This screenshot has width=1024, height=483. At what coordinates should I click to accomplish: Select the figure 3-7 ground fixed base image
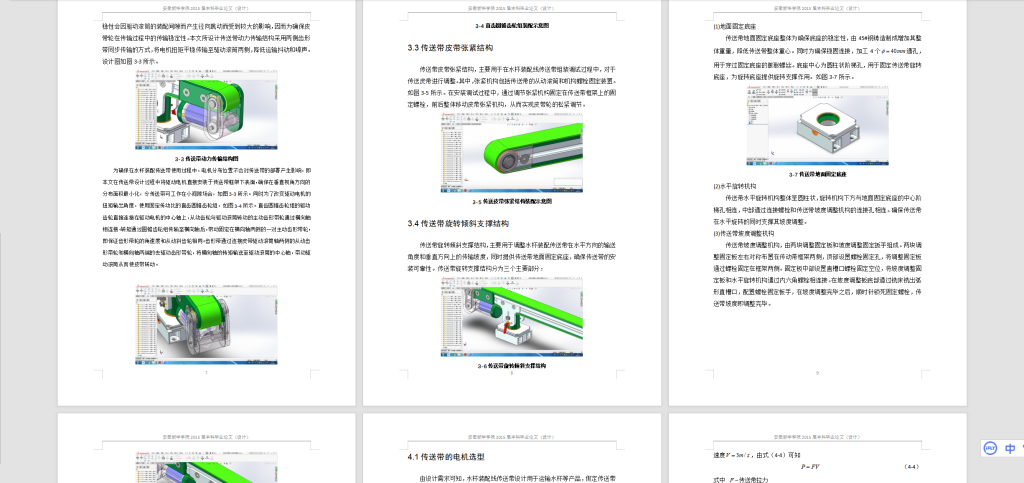pos(817,126)
